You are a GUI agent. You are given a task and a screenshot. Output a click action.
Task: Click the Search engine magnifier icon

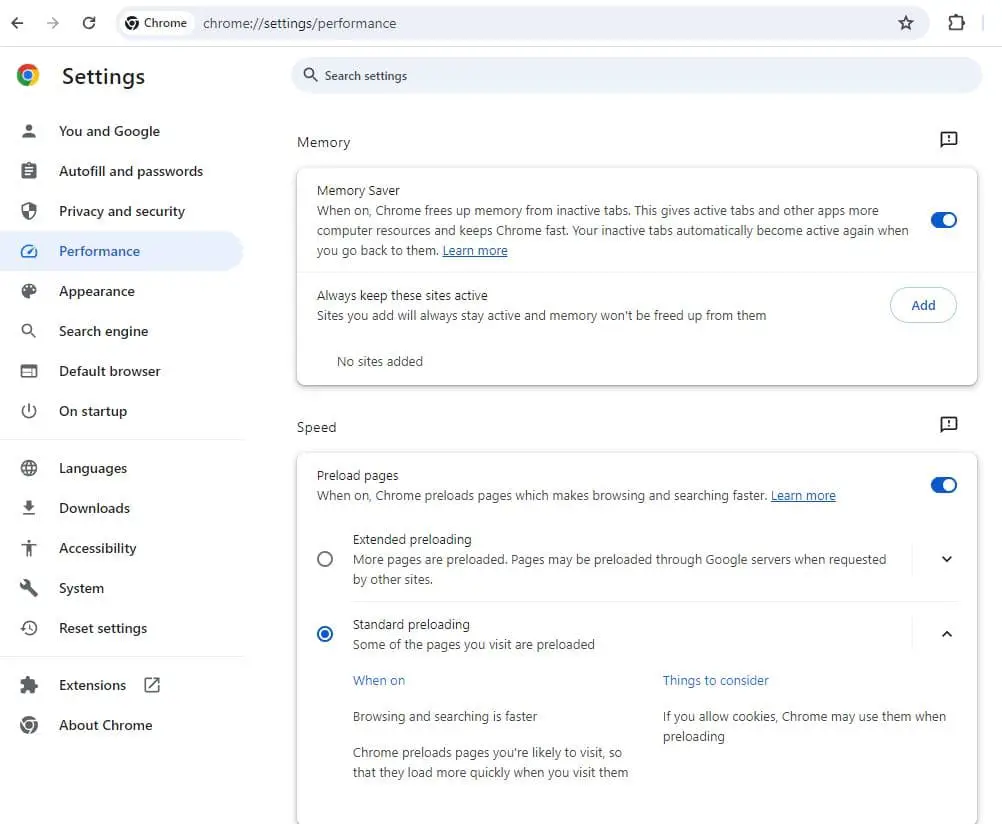point(29,331)
